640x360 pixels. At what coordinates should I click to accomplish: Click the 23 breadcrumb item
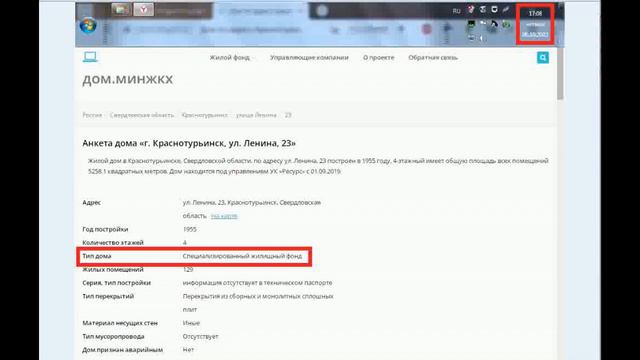[x=288, y=115]
